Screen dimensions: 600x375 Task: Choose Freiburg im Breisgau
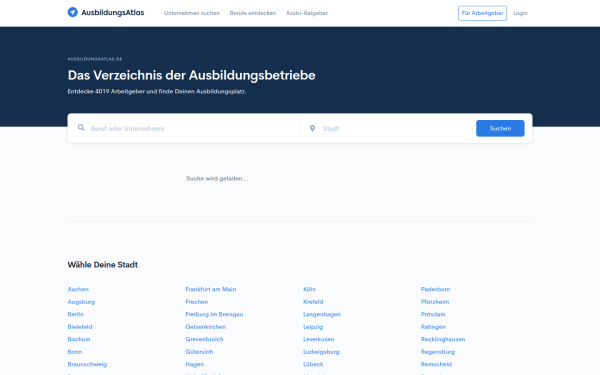(x=214, y=314)
